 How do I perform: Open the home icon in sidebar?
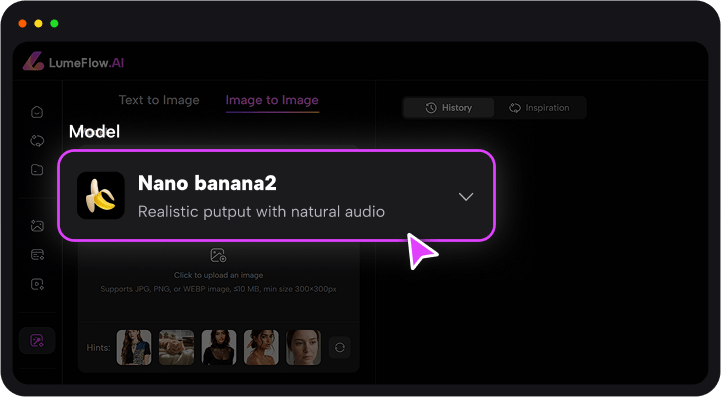[37, 112]
